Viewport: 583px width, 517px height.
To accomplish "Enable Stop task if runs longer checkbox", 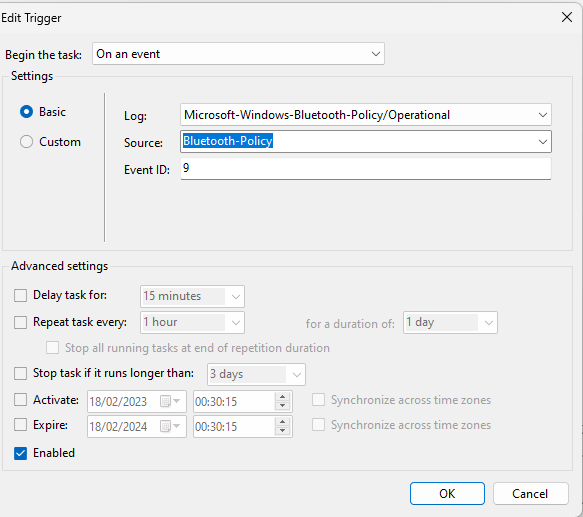I will [20, 373].
